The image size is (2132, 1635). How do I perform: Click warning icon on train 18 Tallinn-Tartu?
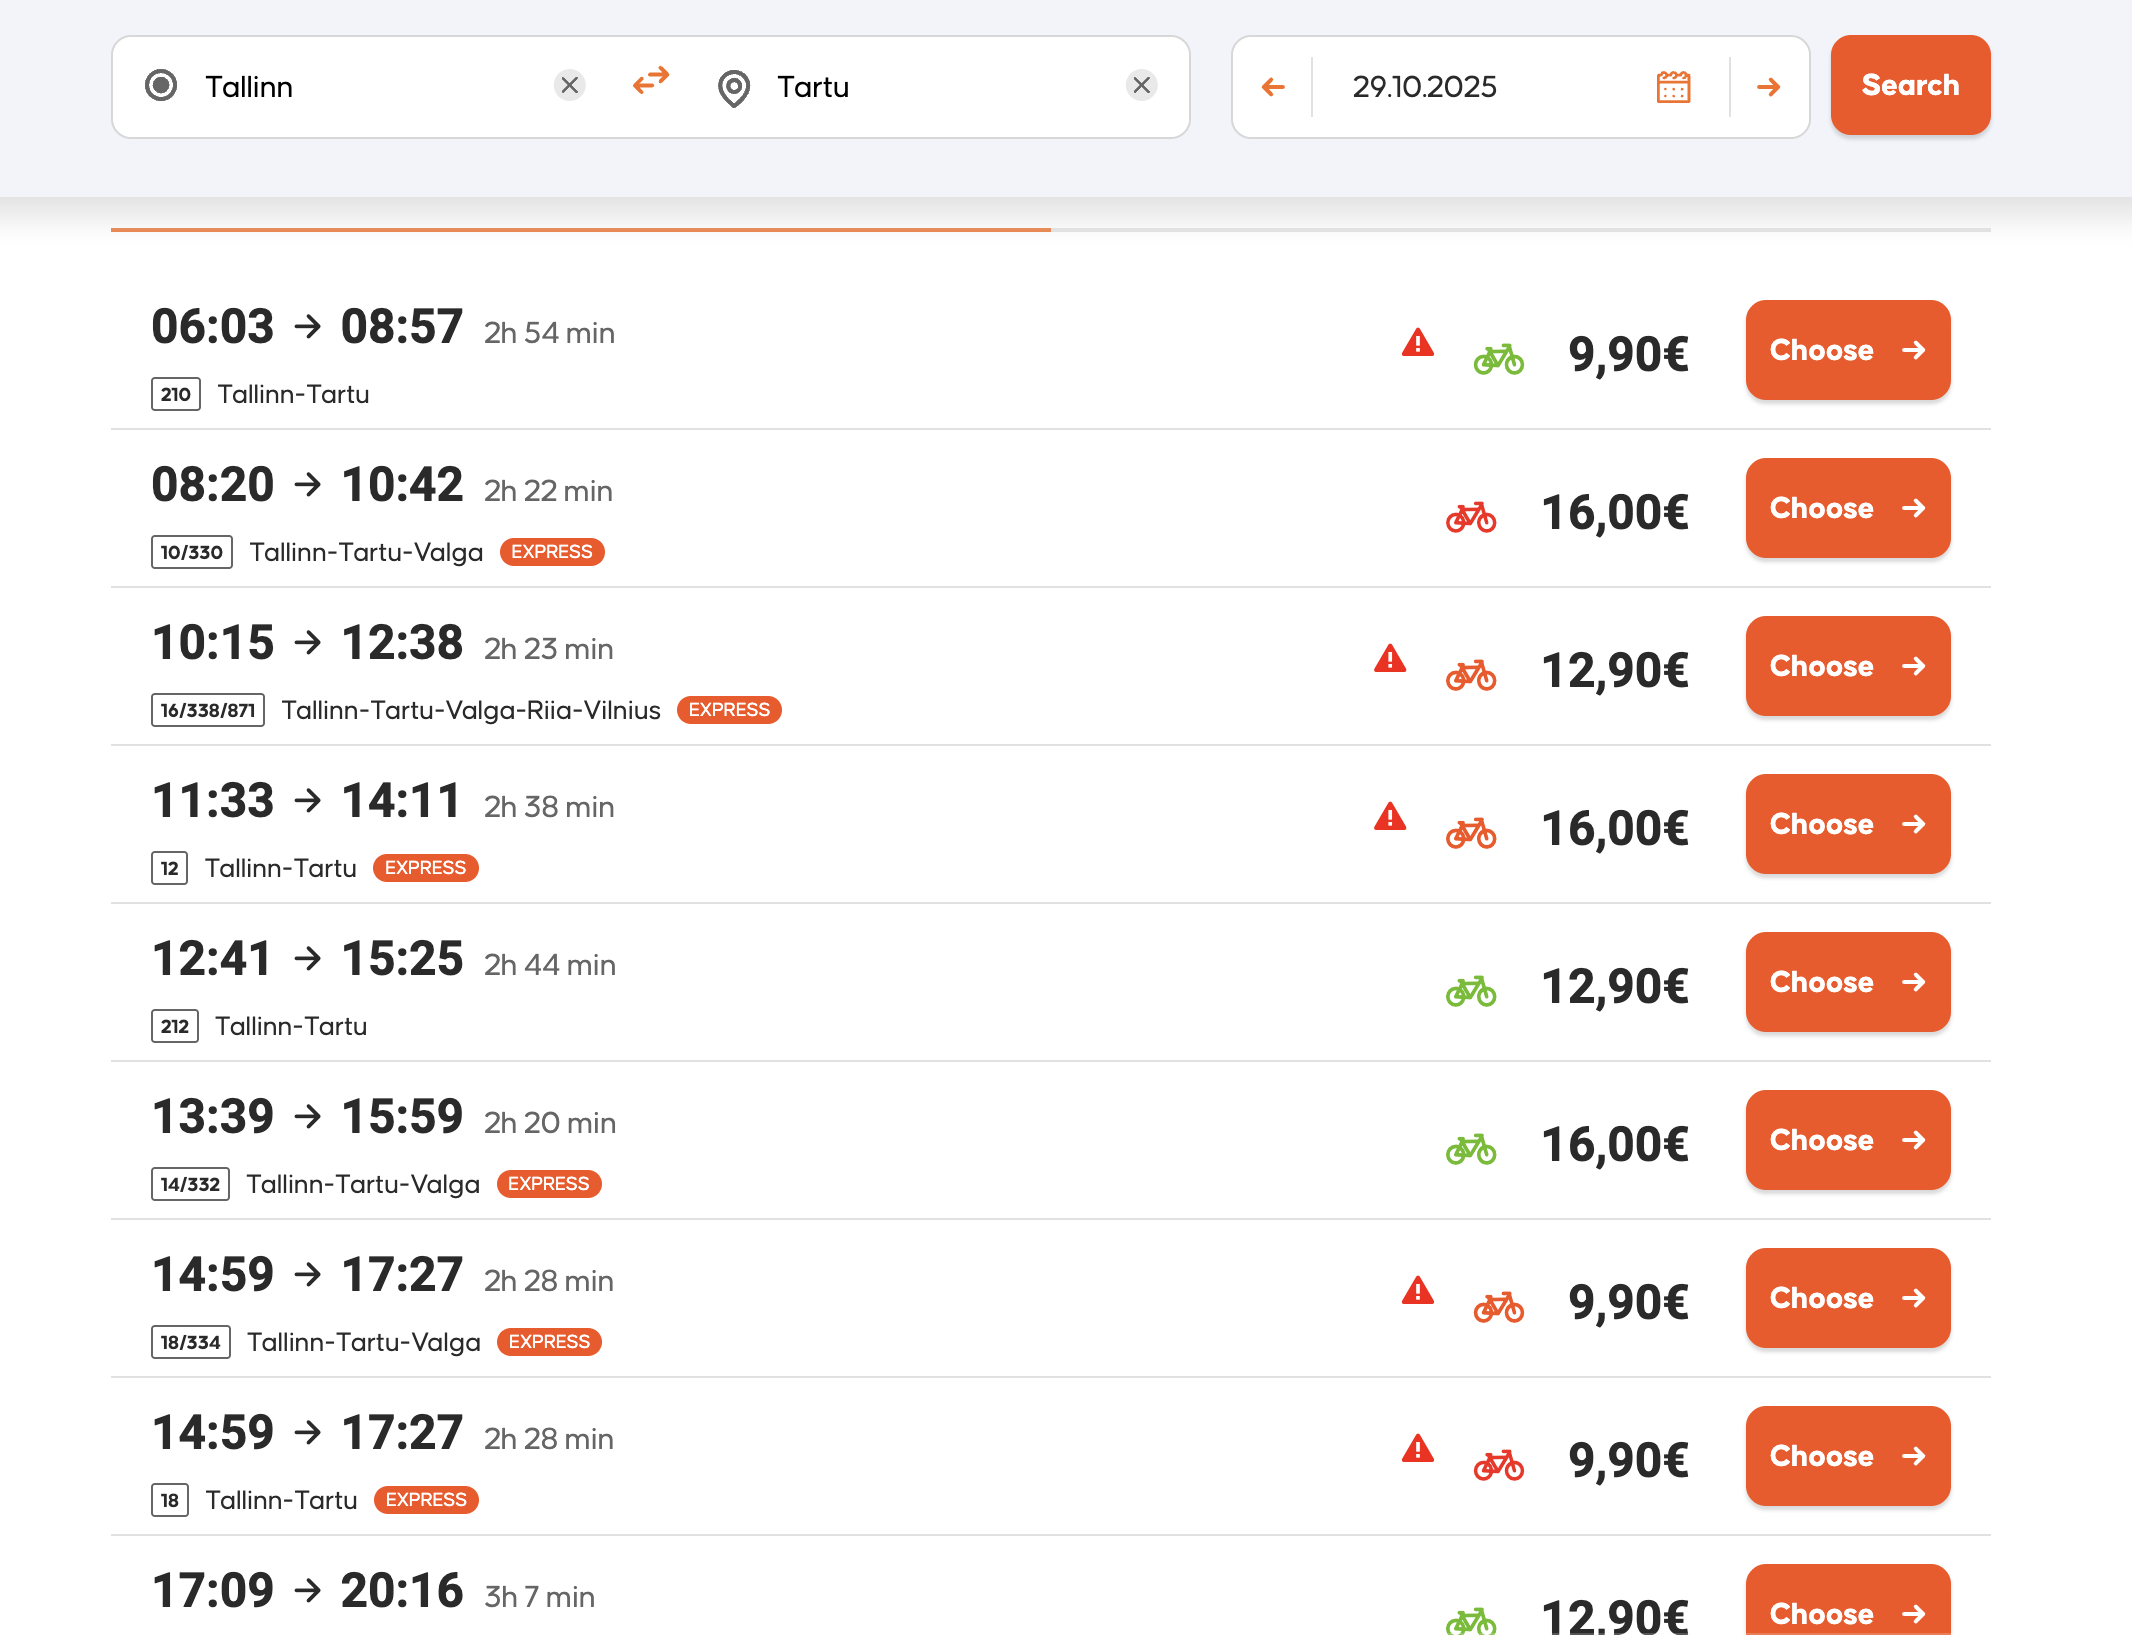(x=1418, y=1449)
